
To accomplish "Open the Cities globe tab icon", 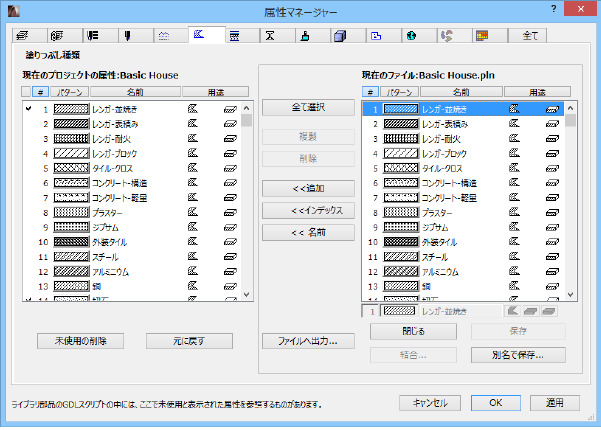I will click(x=419, y=36).
